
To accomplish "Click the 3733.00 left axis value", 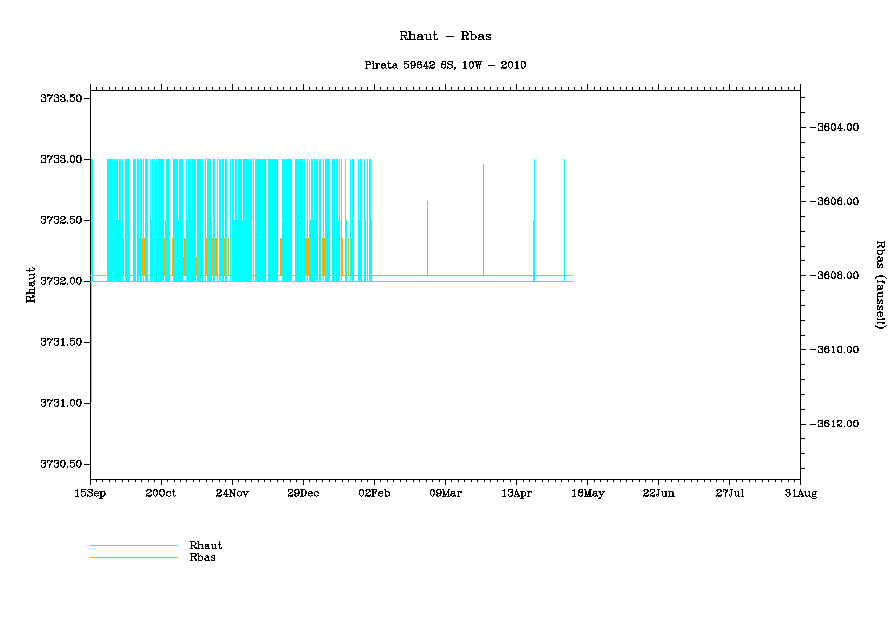I will click(60, 159).
